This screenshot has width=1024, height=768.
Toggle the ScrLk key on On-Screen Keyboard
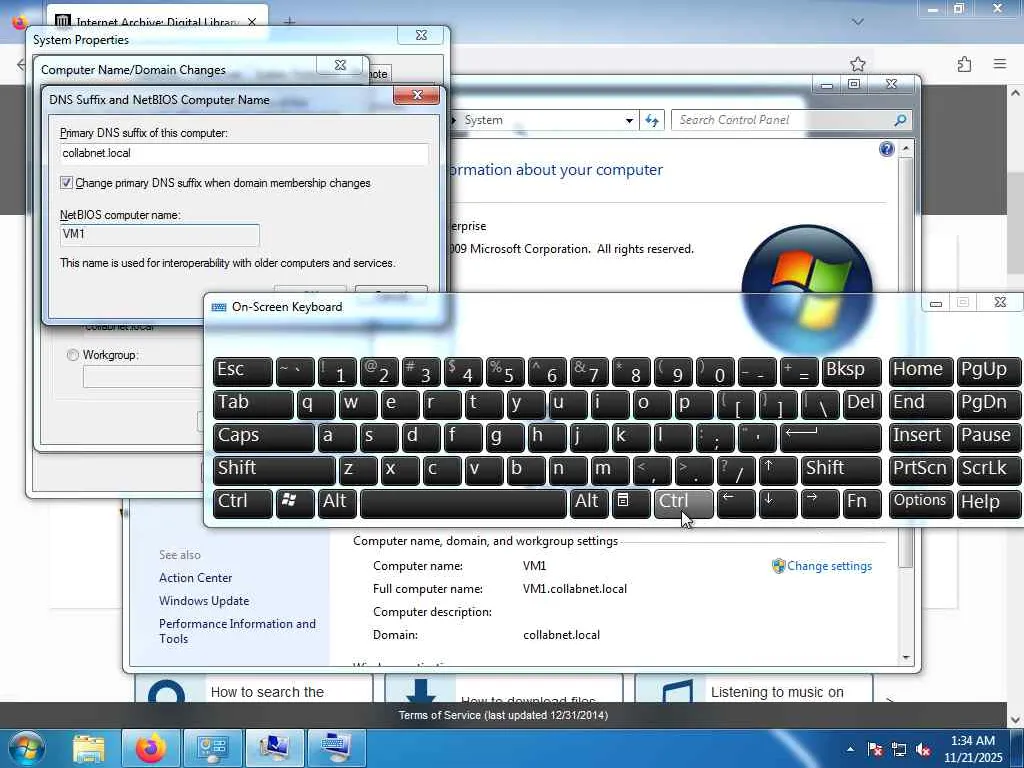tap(988, 470)
